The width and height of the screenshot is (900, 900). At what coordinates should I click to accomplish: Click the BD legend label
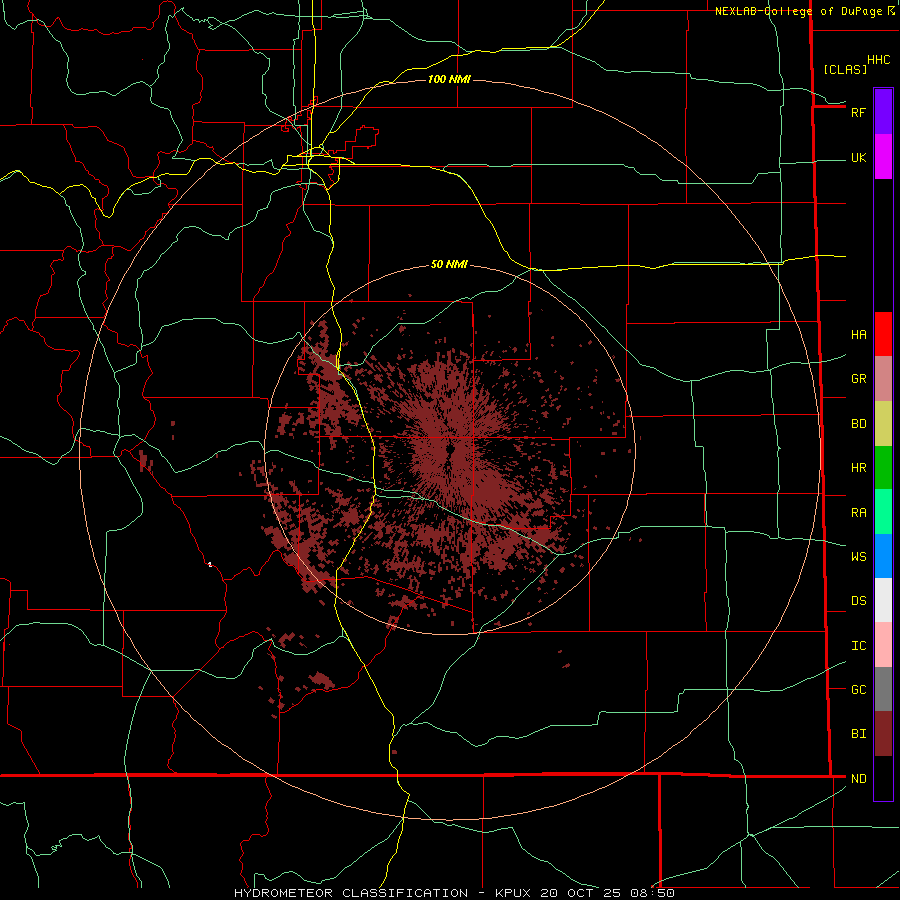[x=858, y=424]
